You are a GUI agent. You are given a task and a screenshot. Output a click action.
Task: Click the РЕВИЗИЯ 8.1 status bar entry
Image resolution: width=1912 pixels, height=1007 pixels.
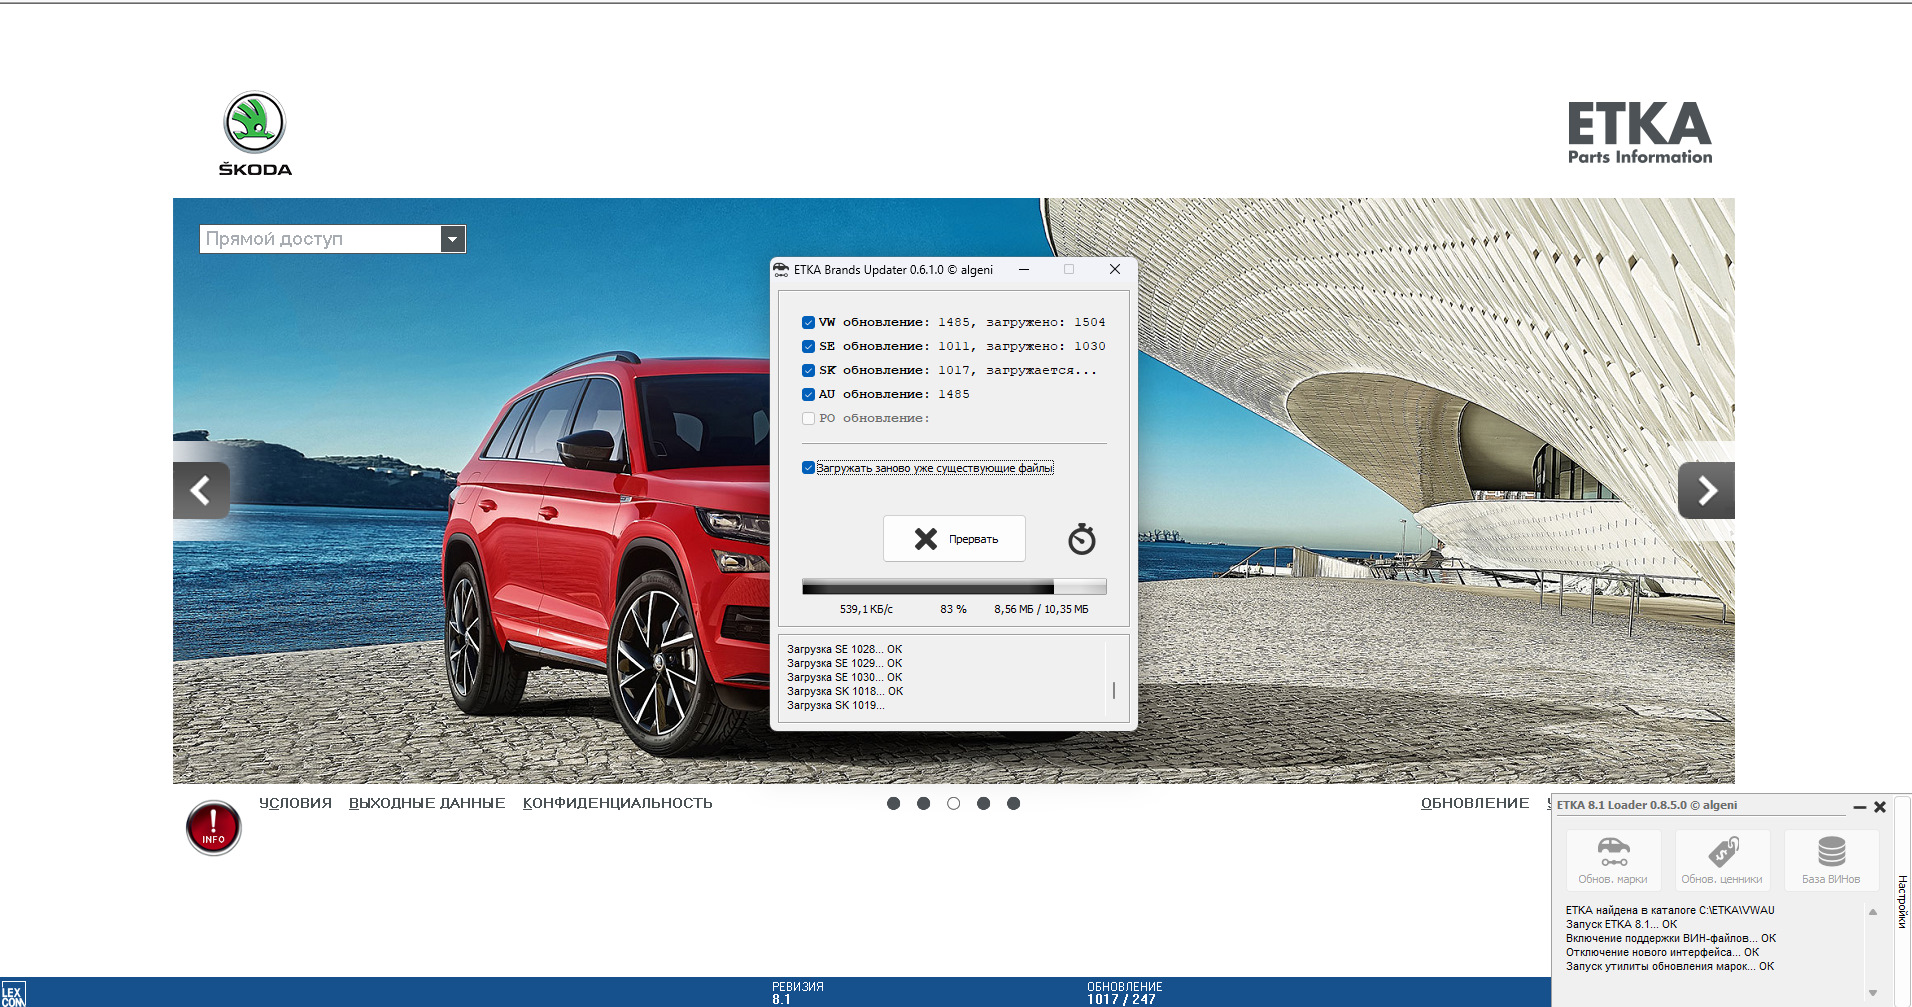point(797,992)
